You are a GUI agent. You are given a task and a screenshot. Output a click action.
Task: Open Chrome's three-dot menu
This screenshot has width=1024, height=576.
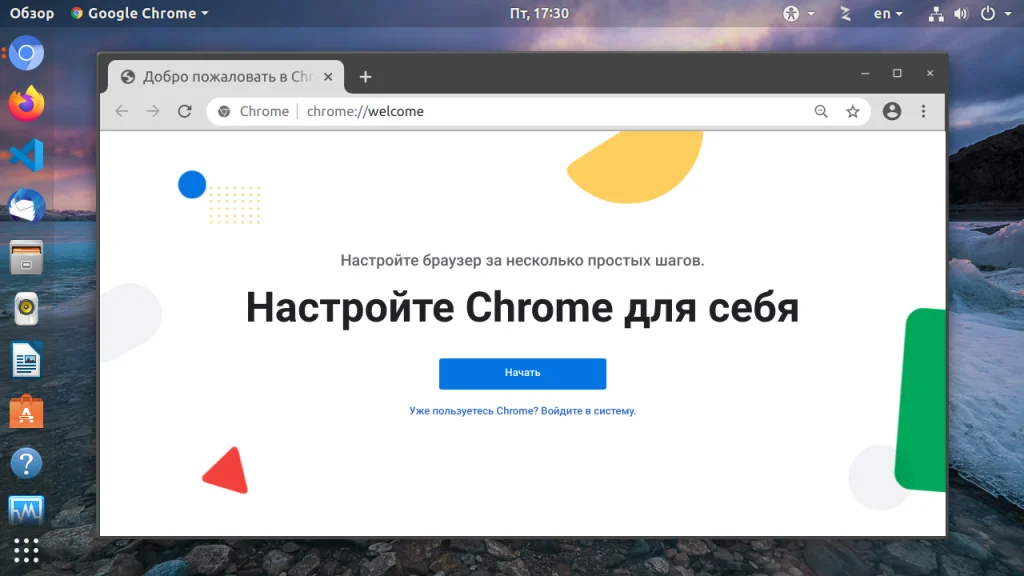click(x=923, y=111)
